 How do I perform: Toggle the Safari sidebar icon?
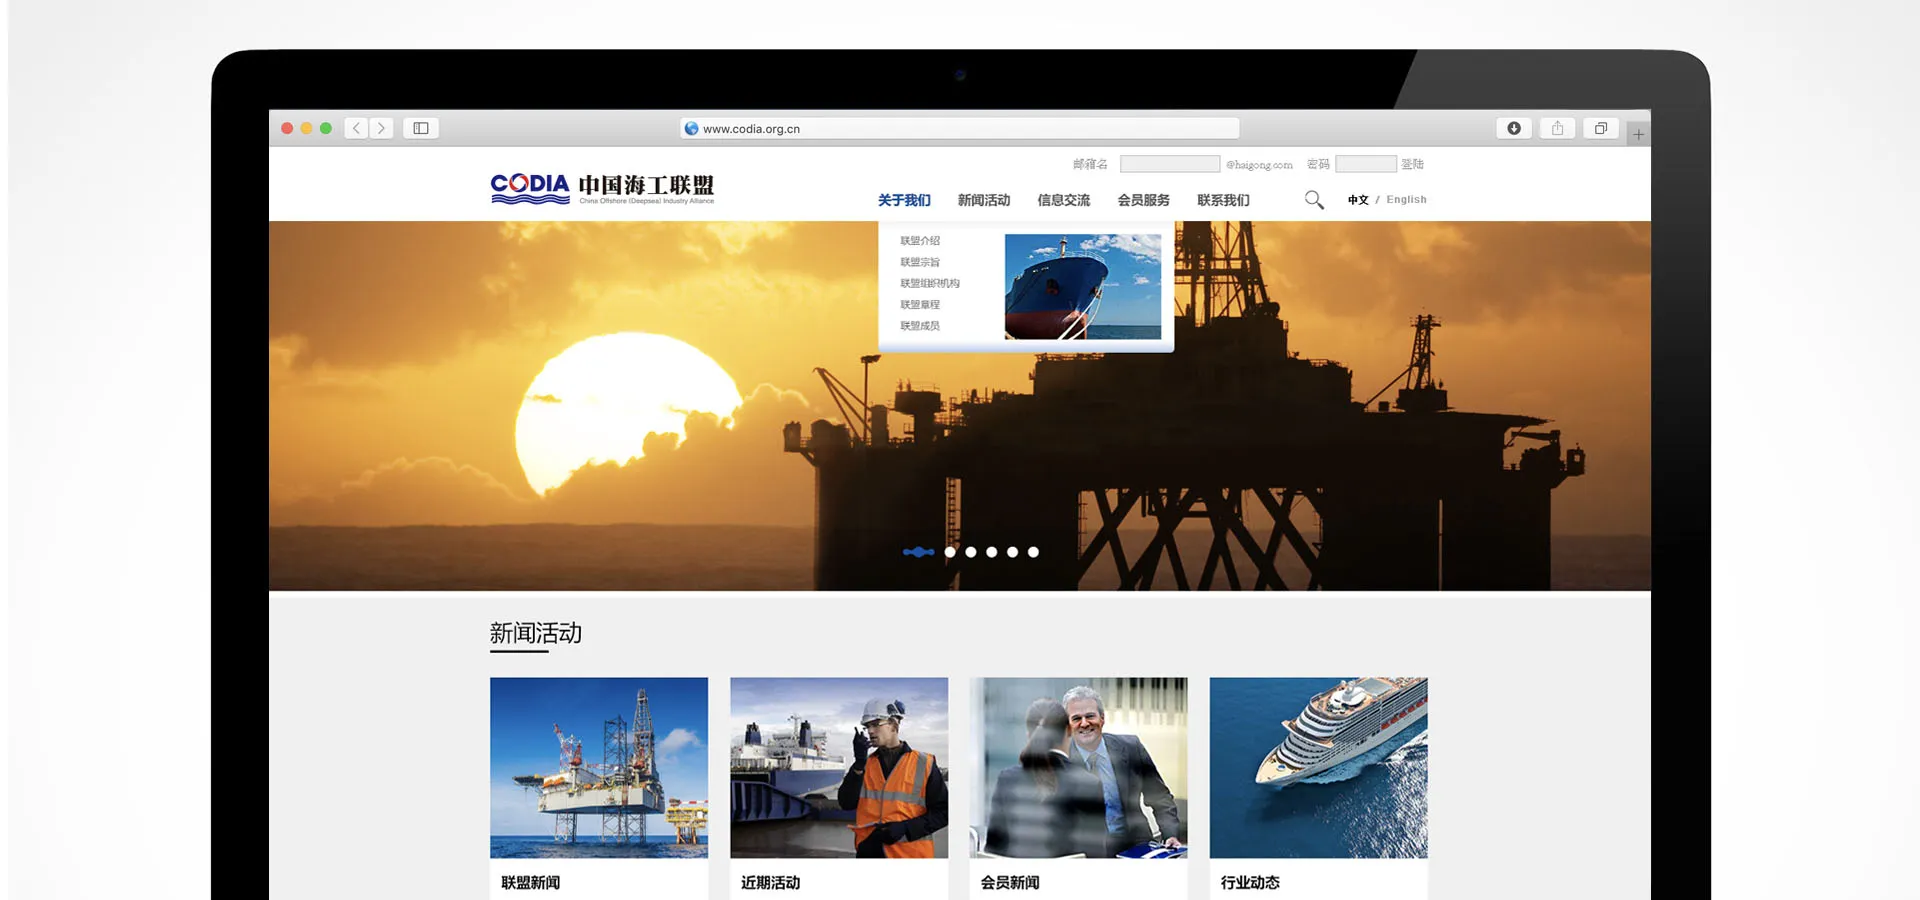pos(421,128)
